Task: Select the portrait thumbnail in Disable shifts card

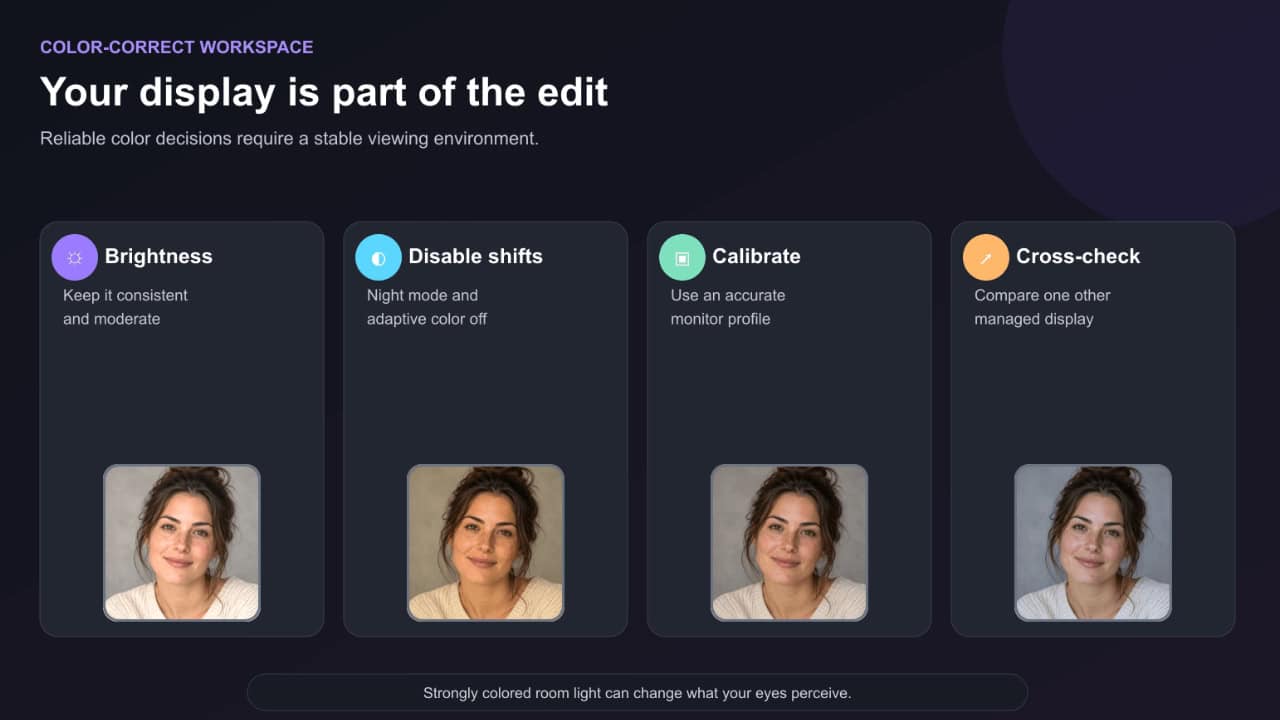Action: point(486,542)
